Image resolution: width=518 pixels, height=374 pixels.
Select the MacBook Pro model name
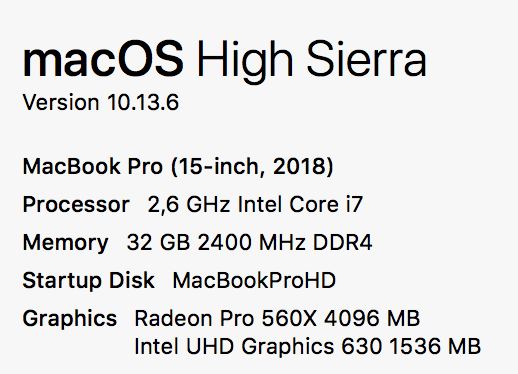point(93,166)
